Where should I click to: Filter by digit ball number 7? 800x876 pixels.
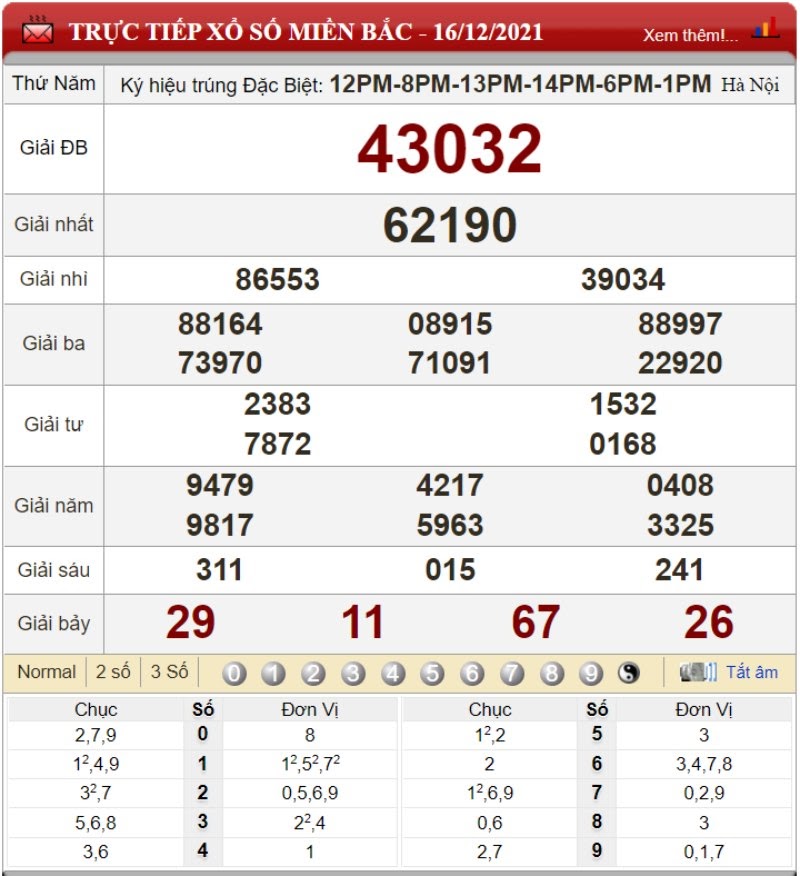point(512,673)
